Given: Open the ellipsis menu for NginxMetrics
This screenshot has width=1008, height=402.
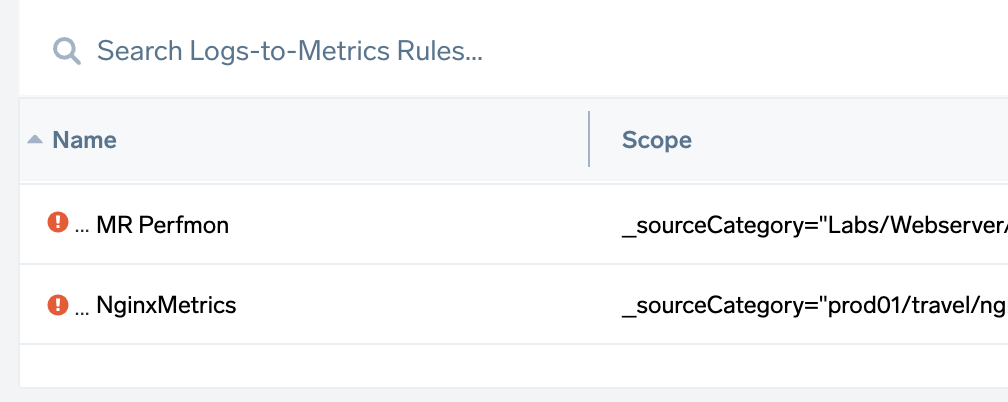Looking at the screenshot, I should pyautogui.click(x=82, y=307).
